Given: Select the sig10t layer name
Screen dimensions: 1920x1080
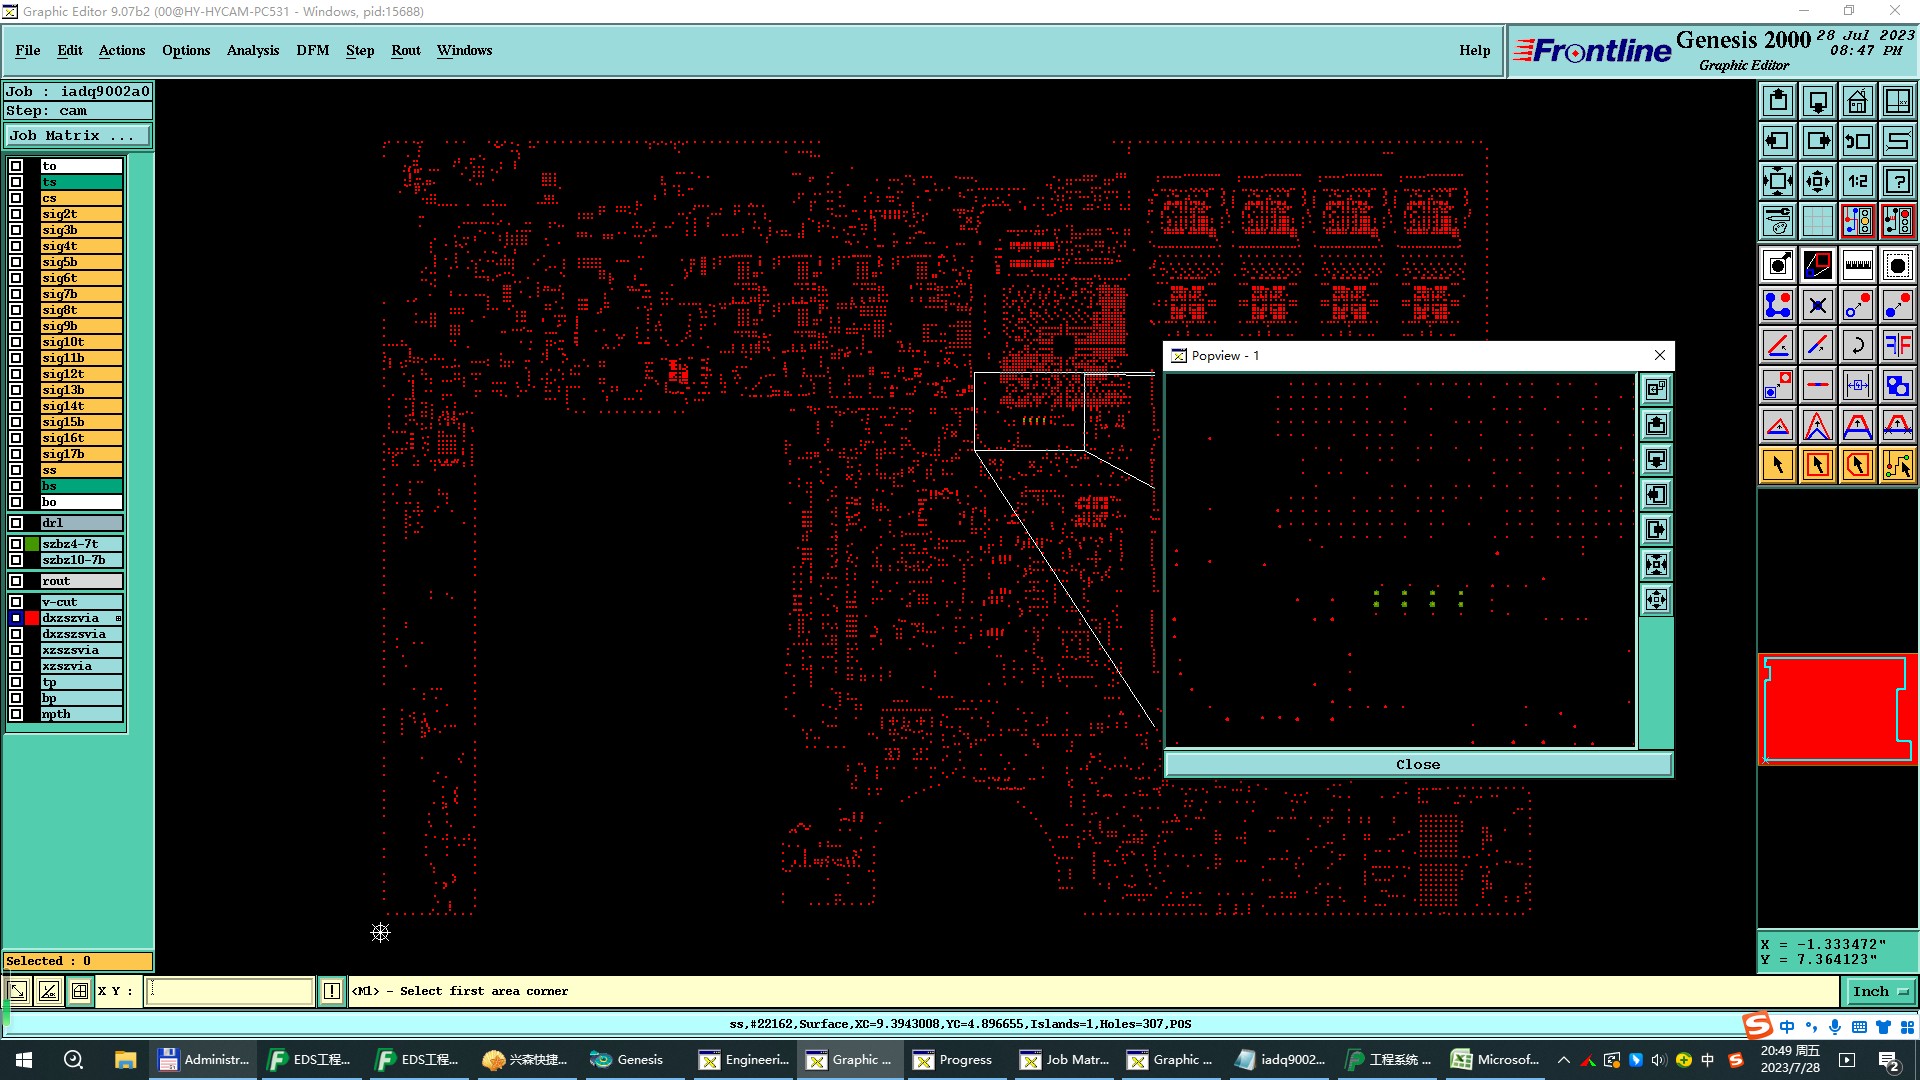Looking at the screenshot, I should [81, 342].
